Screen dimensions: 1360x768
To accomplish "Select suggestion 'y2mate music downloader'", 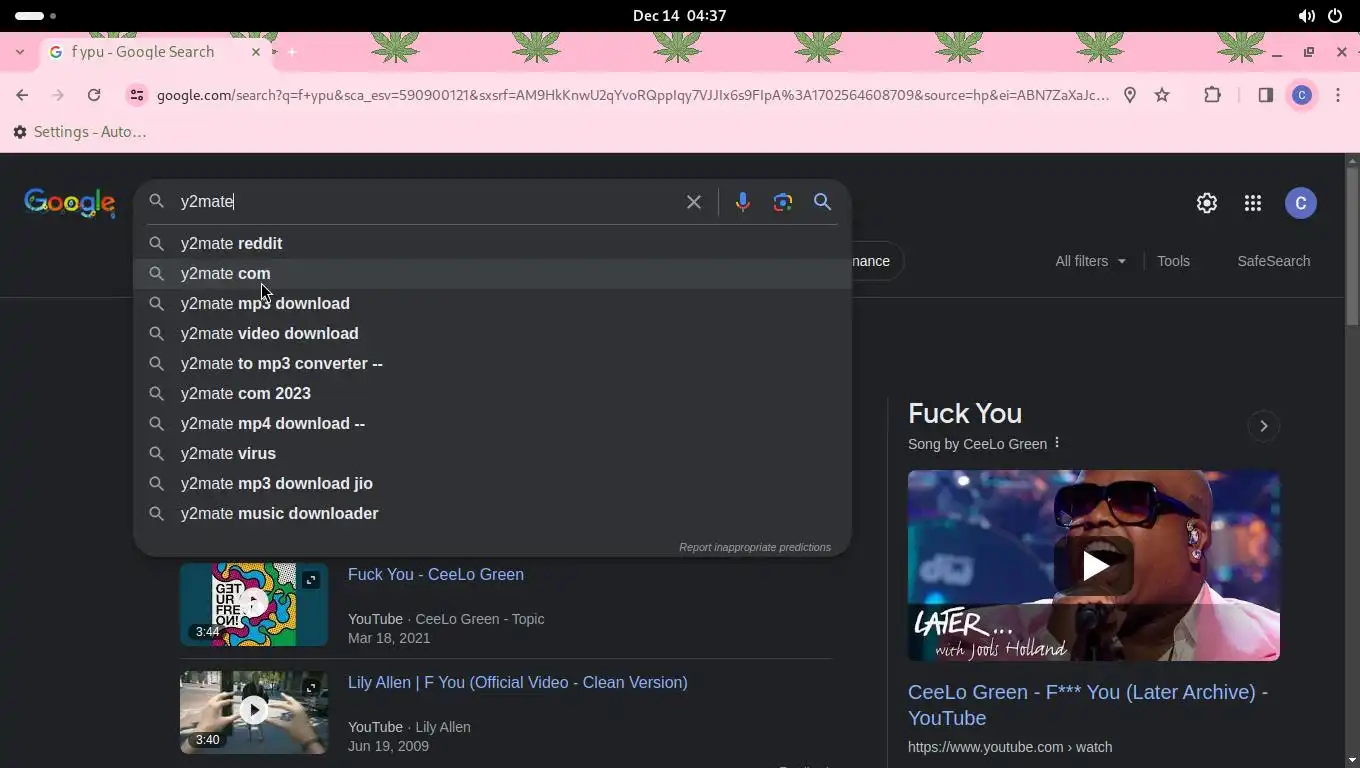I will coord(492,513).
